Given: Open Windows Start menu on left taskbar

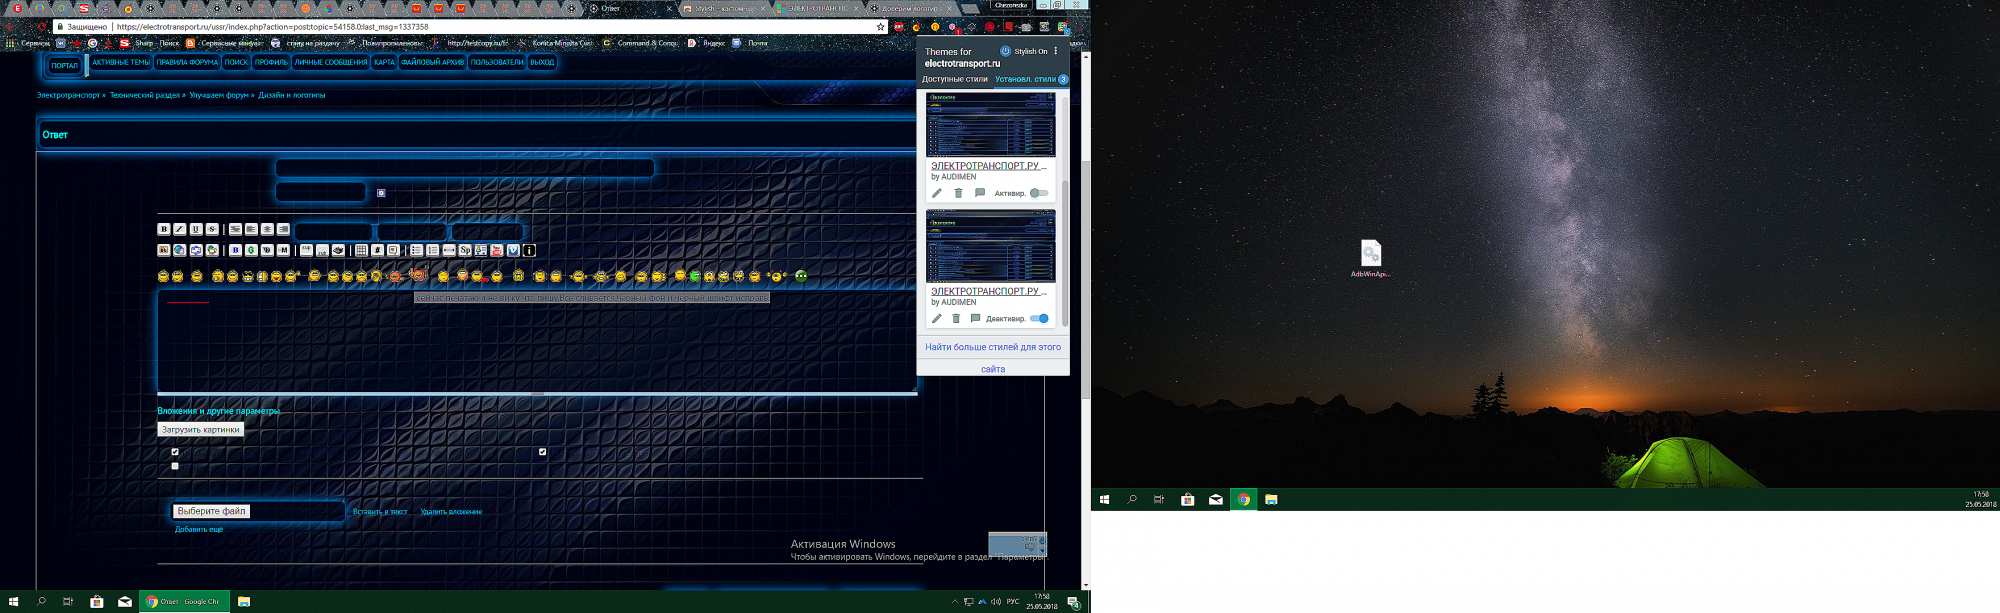Looking at the screenshot, I should coord(13,602).
